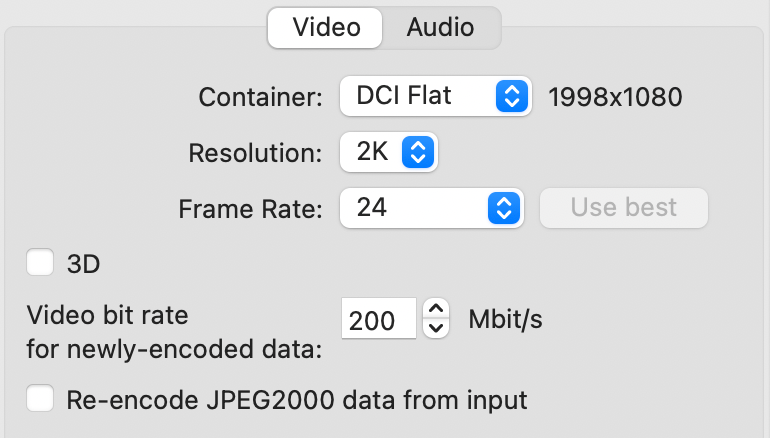Image resolution: width=770 pixels, height=438 pixels.
Task: Enable the 3D checkbox
Action: pos(40,263)
